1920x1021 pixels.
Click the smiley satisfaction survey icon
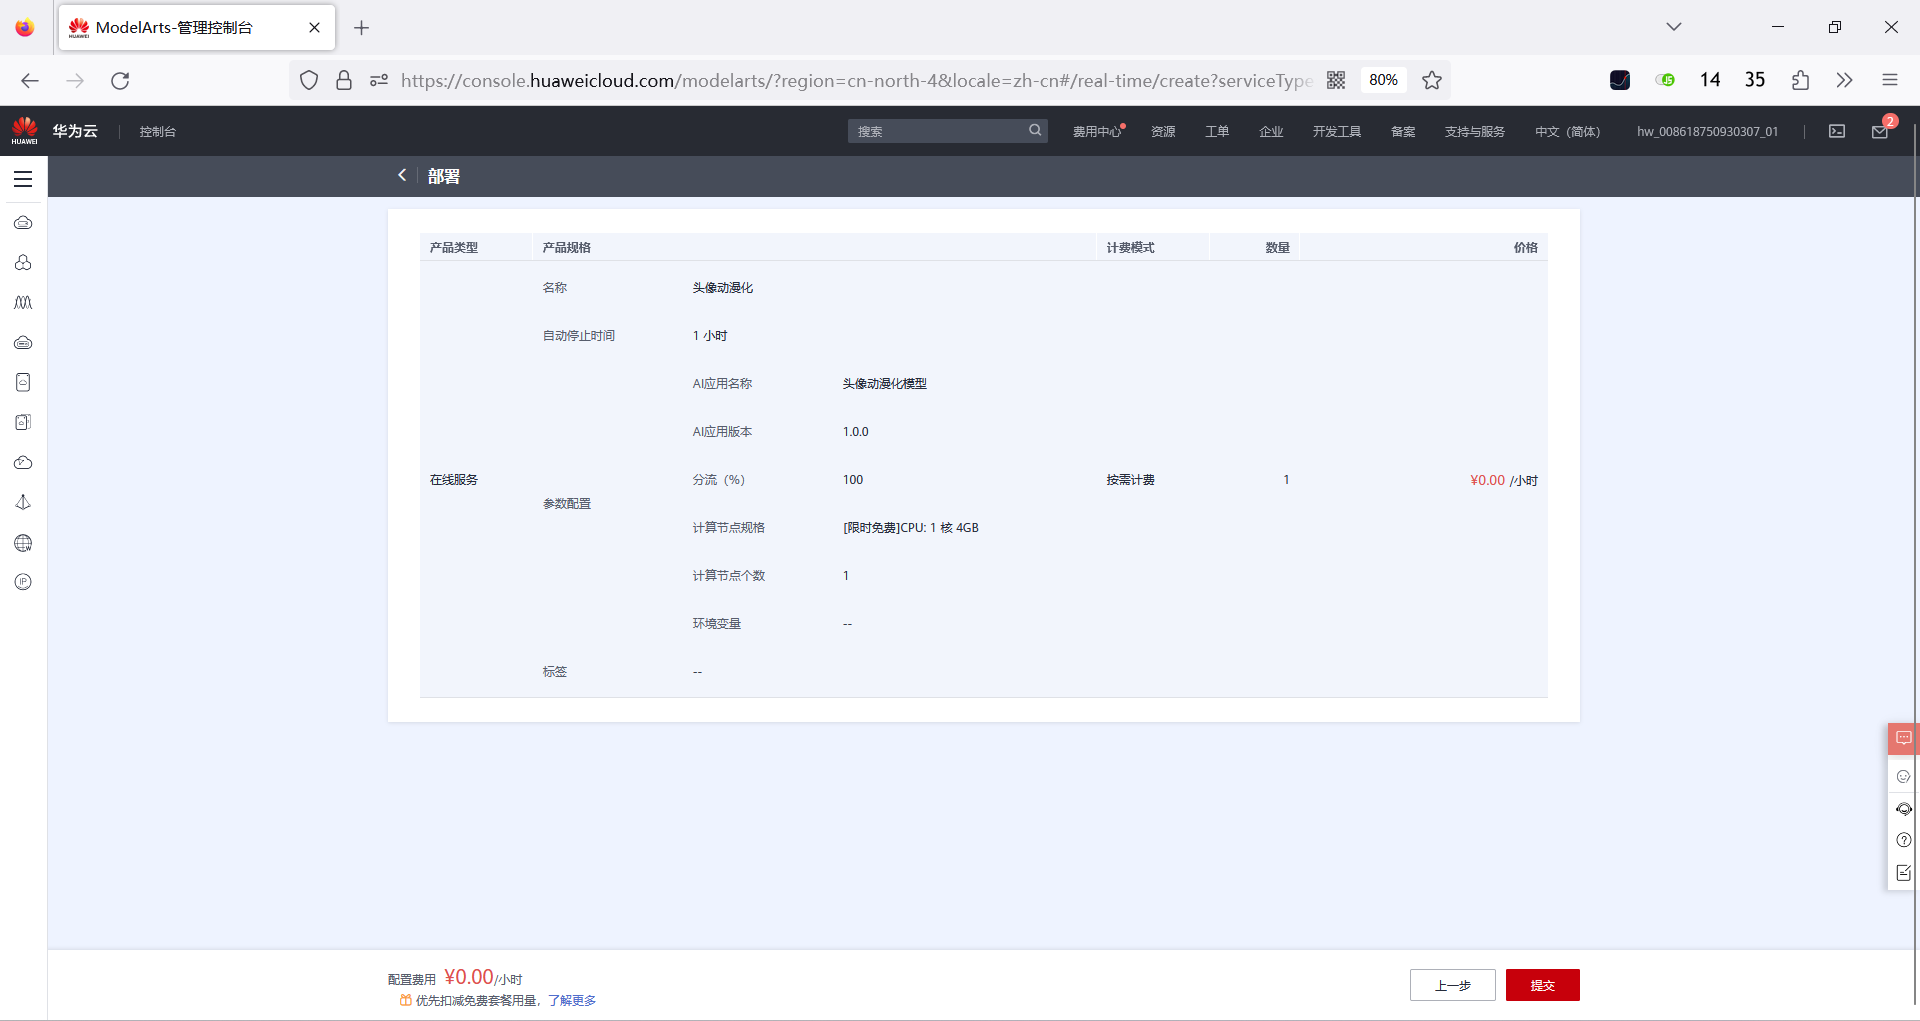tap(1903, 776)
